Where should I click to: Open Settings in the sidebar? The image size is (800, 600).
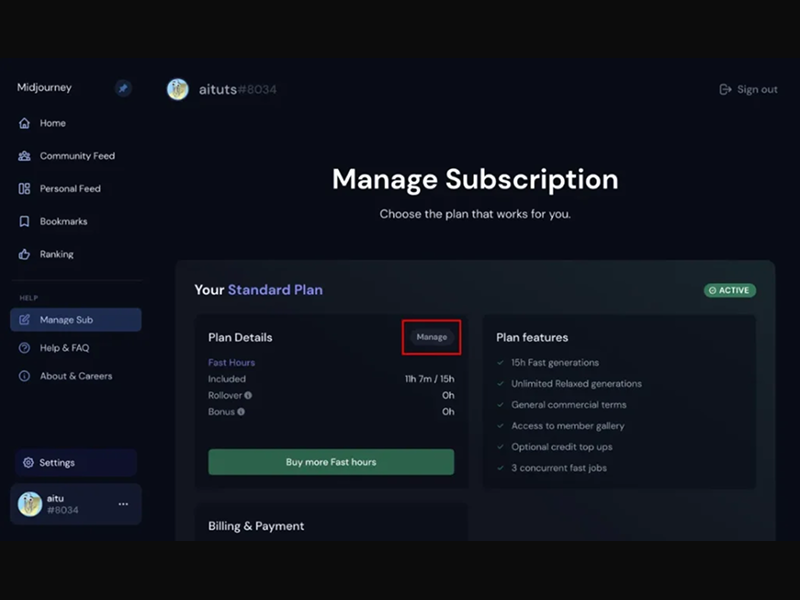tap(76, 462)
